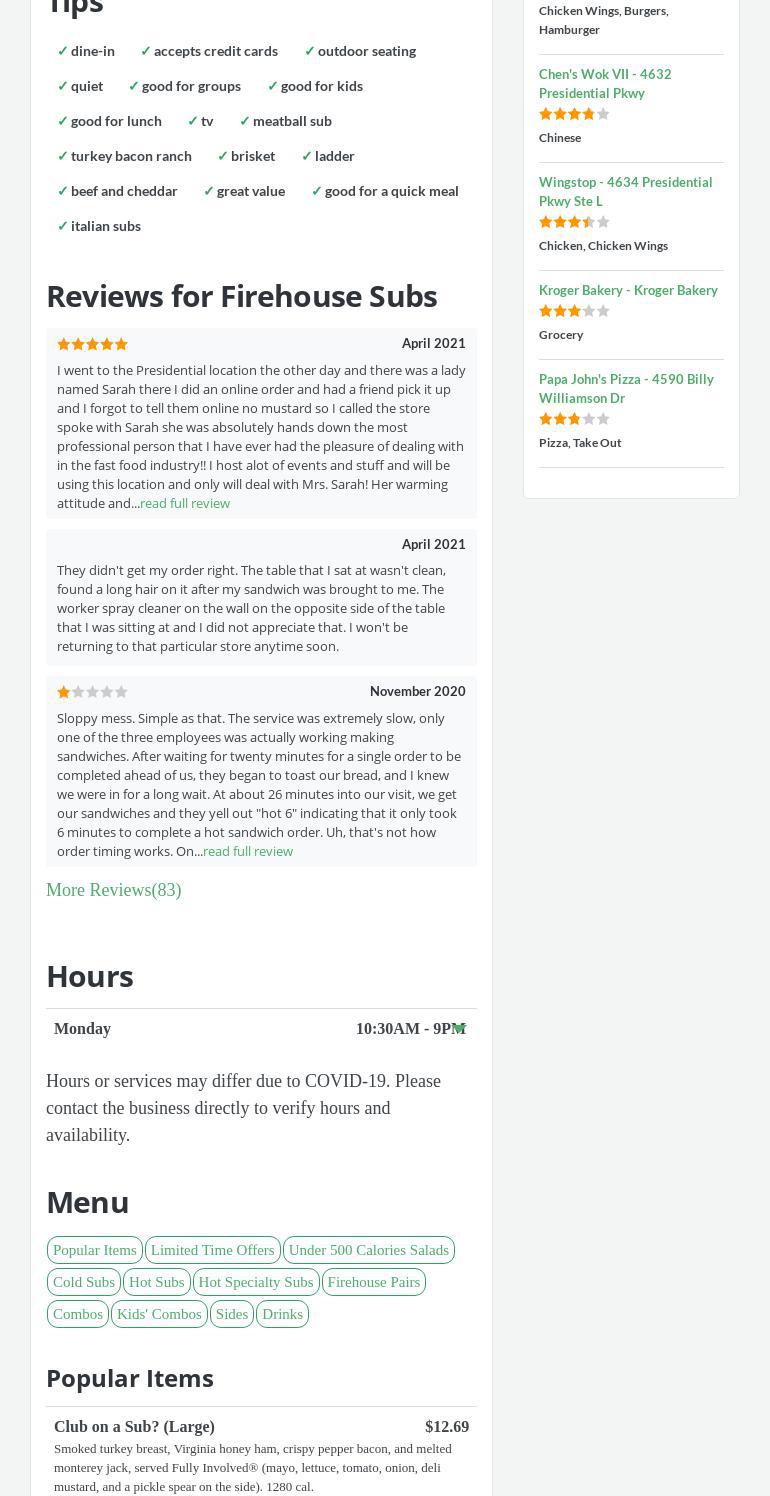Open the Kids' Combos menu category
Screen dimensions: 770x1496
[x=159, y=1314]
